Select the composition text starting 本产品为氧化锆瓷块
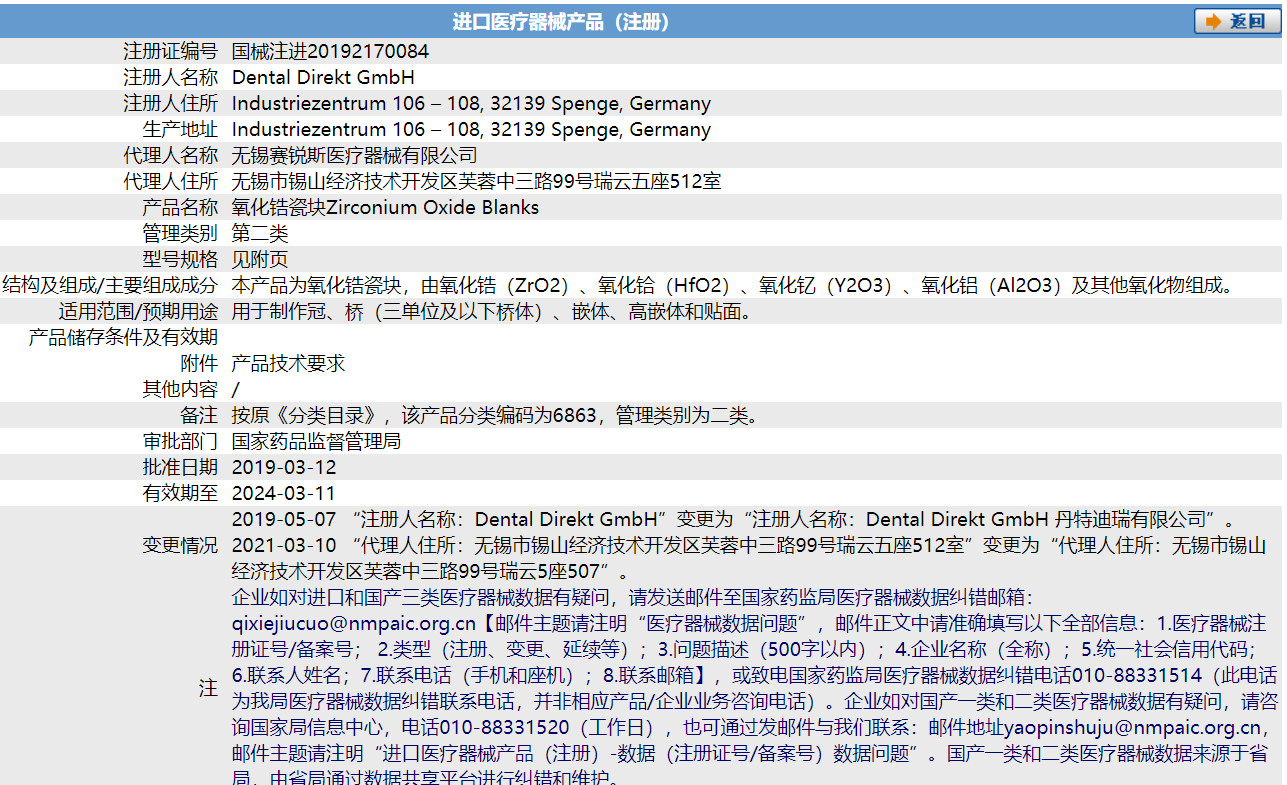The height and width of the screenshot is (785, 1287). pos(737,285)
